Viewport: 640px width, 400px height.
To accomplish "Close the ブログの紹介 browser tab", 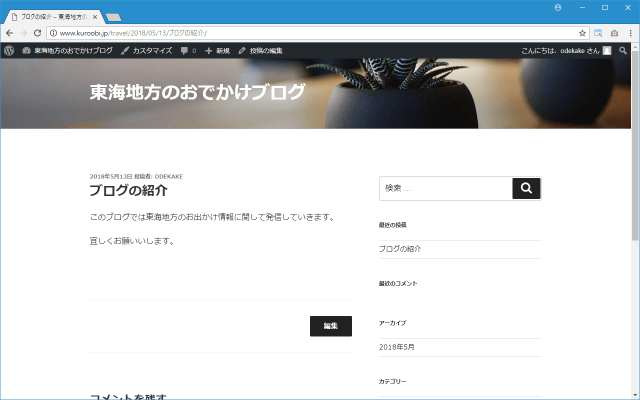I will (x=95, y=17).
